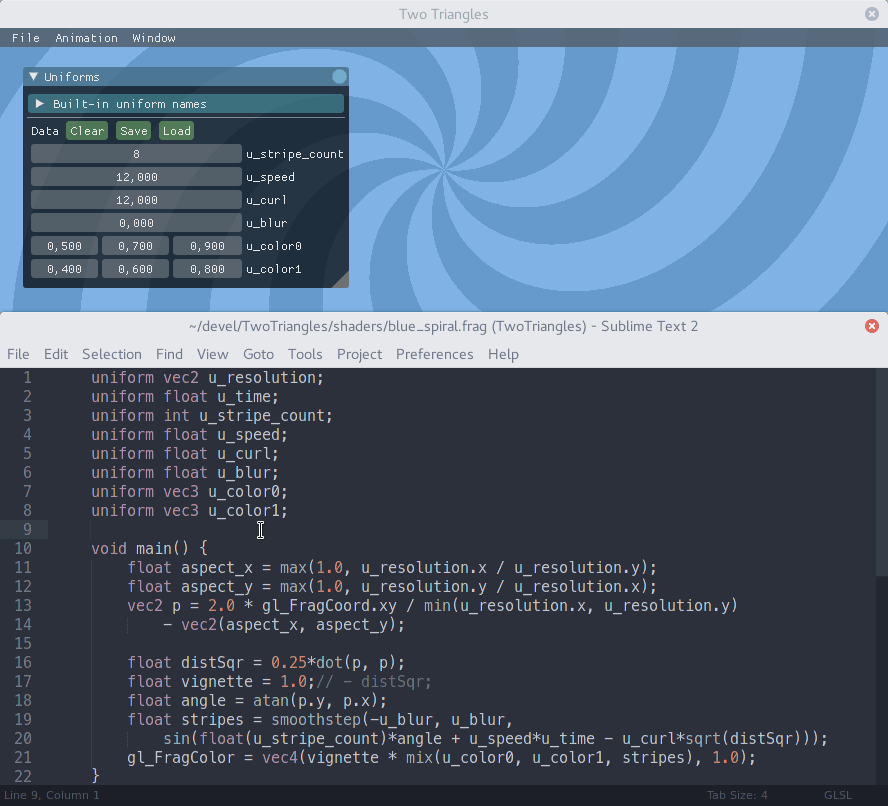Click line number 16 in gutter
888x806 pixels.
(23, 662)
